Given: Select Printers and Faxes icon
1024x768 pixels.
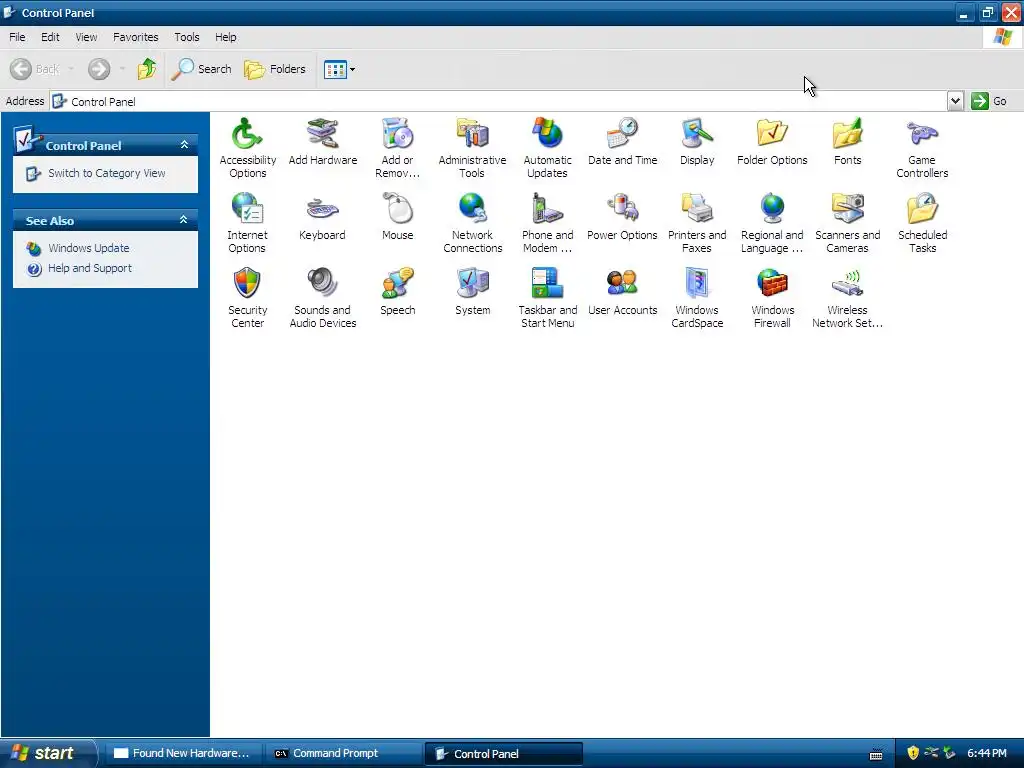Looking at the screenshot, I should tap(697, 209).
